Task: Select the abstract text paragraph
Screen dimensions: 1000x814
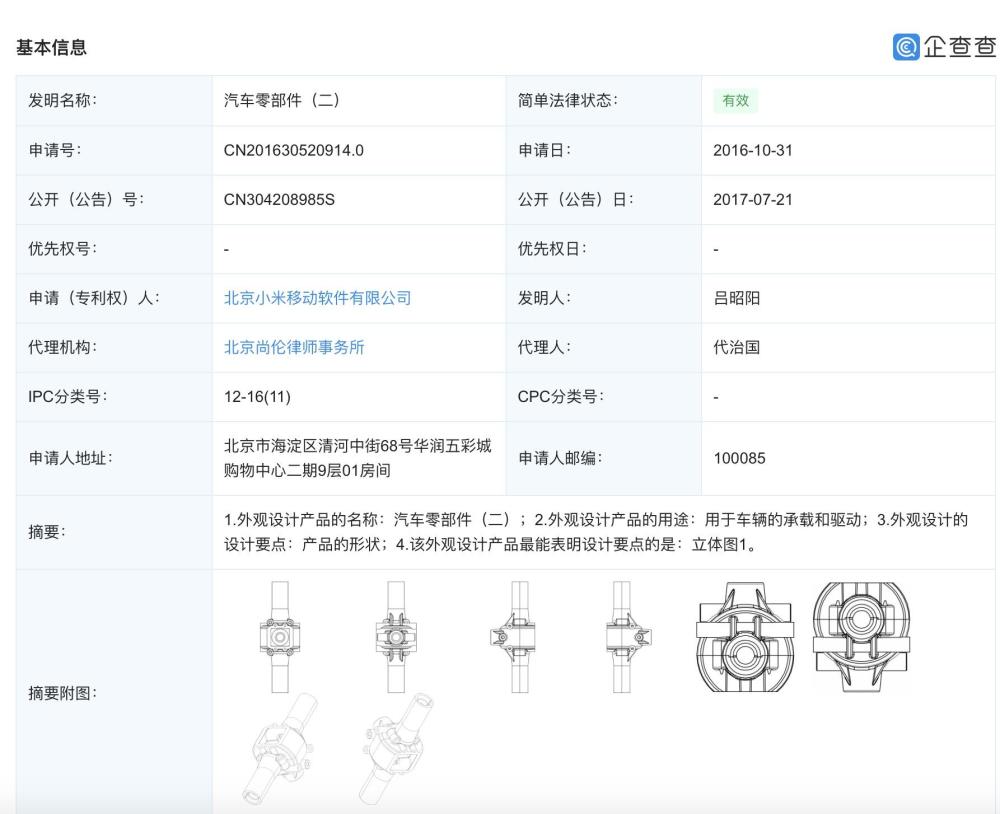Action: [x=596, y=532]
